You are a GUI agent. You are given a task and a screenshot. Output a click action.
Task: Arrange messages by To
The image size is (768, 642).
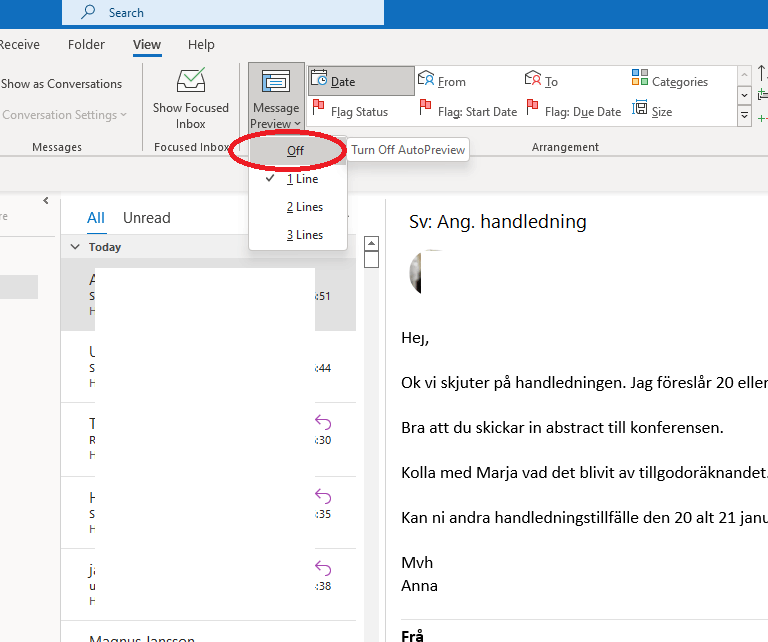(541, 81)
